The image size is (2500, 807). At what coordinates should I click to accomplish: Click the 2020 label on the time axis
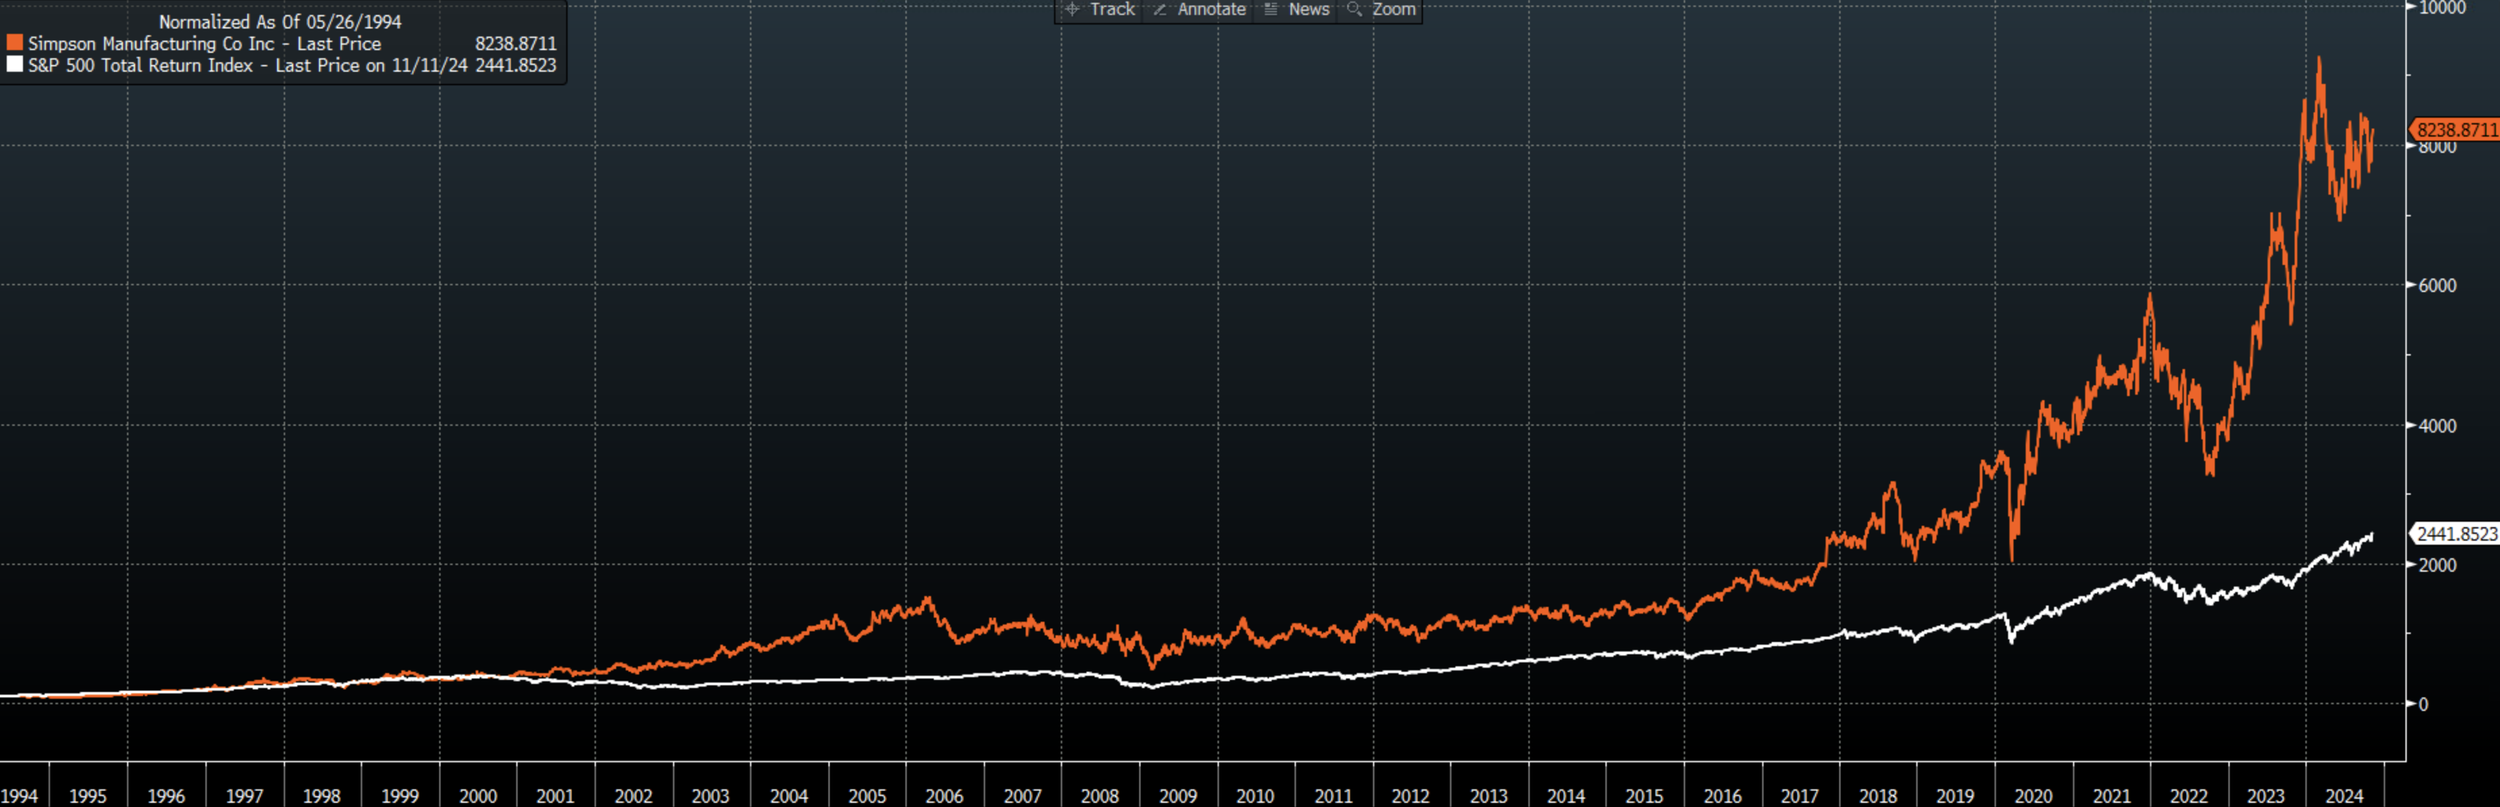[x=2033, y=796]
